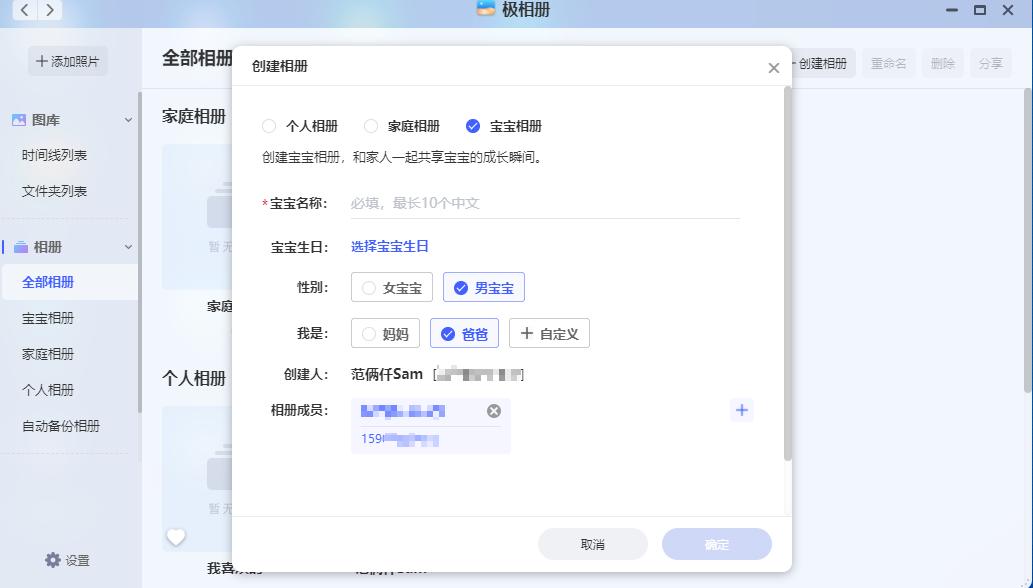This screenshot has width=1033, height=588.
Task: Cancel the dialog with the 取消 button
Action: coord(592,544)
